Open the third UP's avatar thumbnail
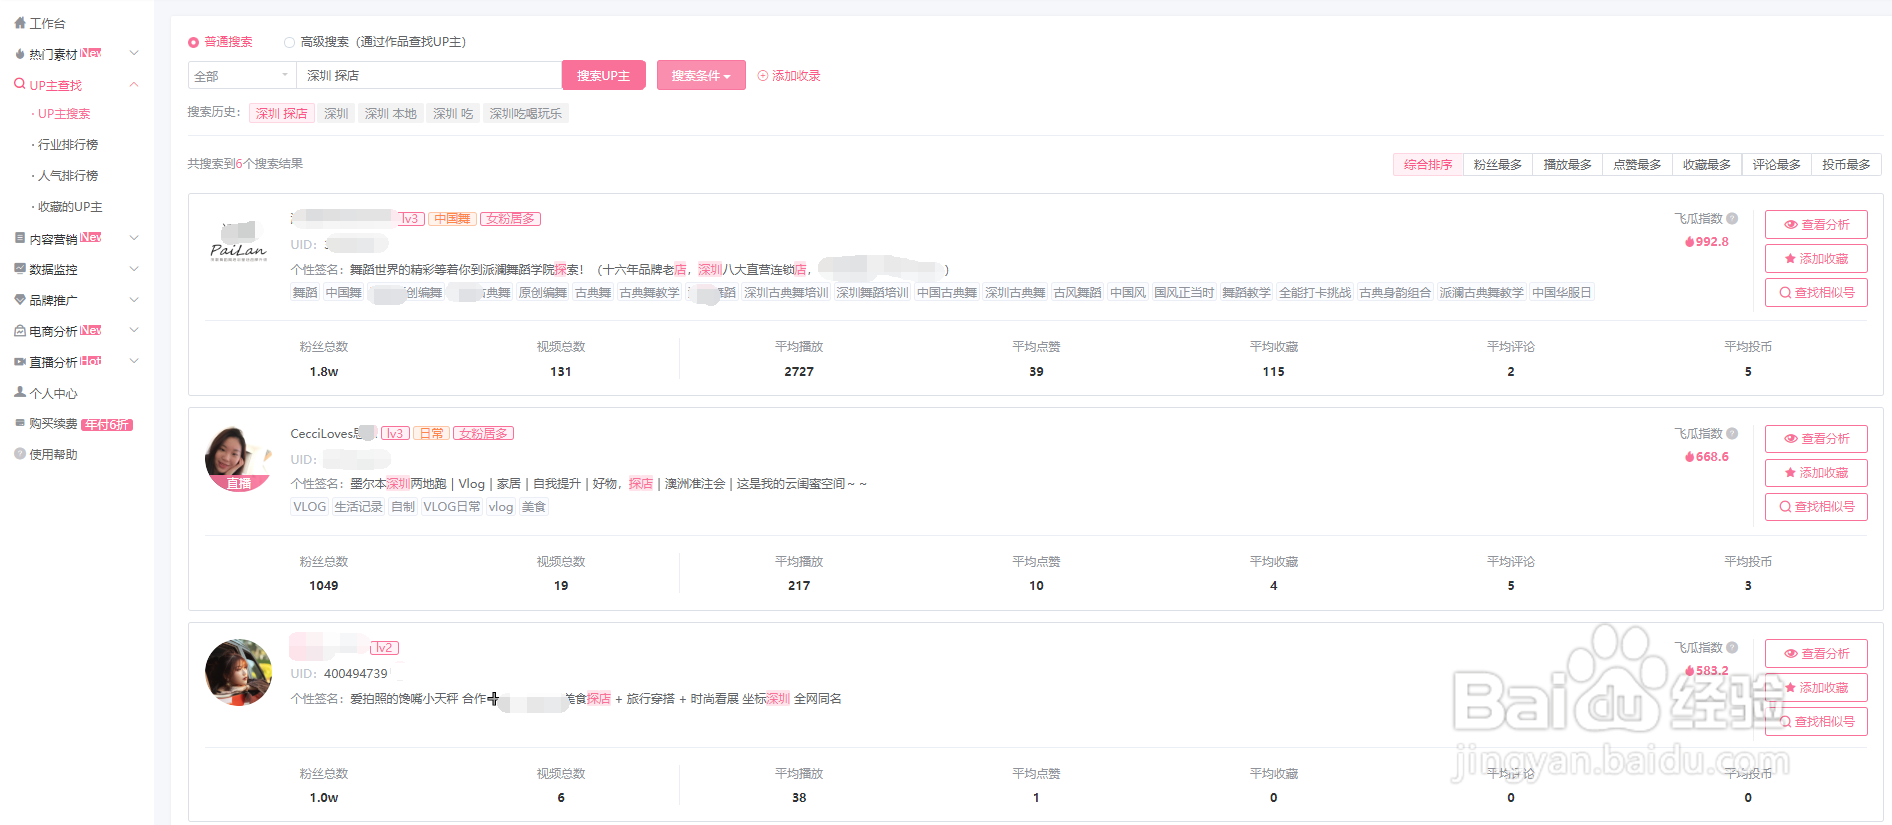 point(238,672)
